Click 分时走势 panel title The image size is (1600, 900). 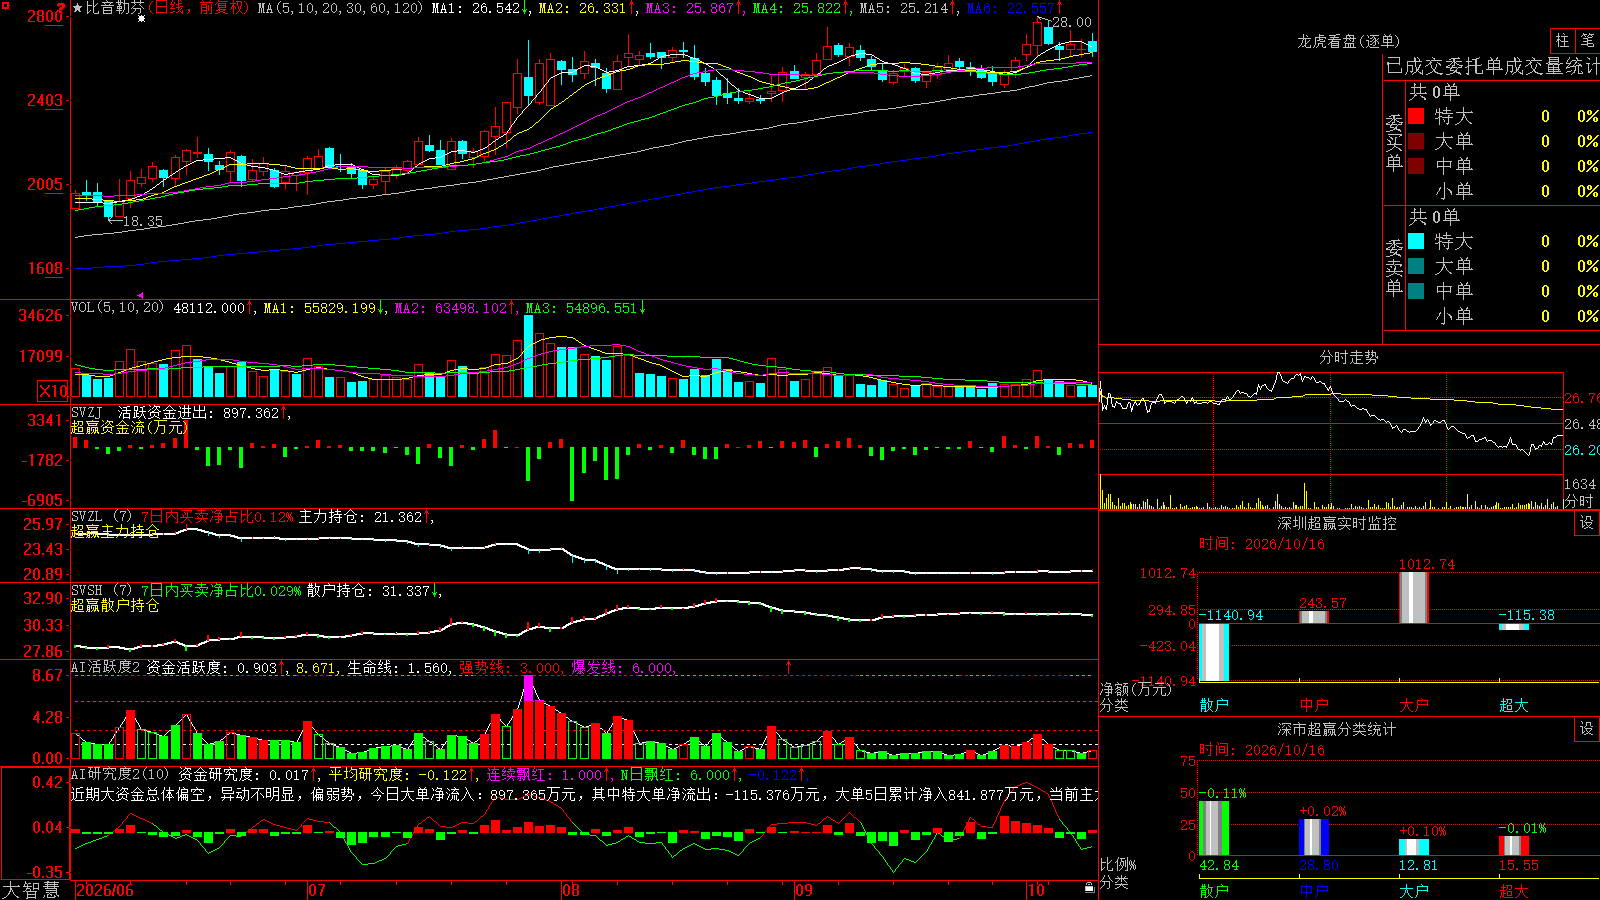[1348, 357]
